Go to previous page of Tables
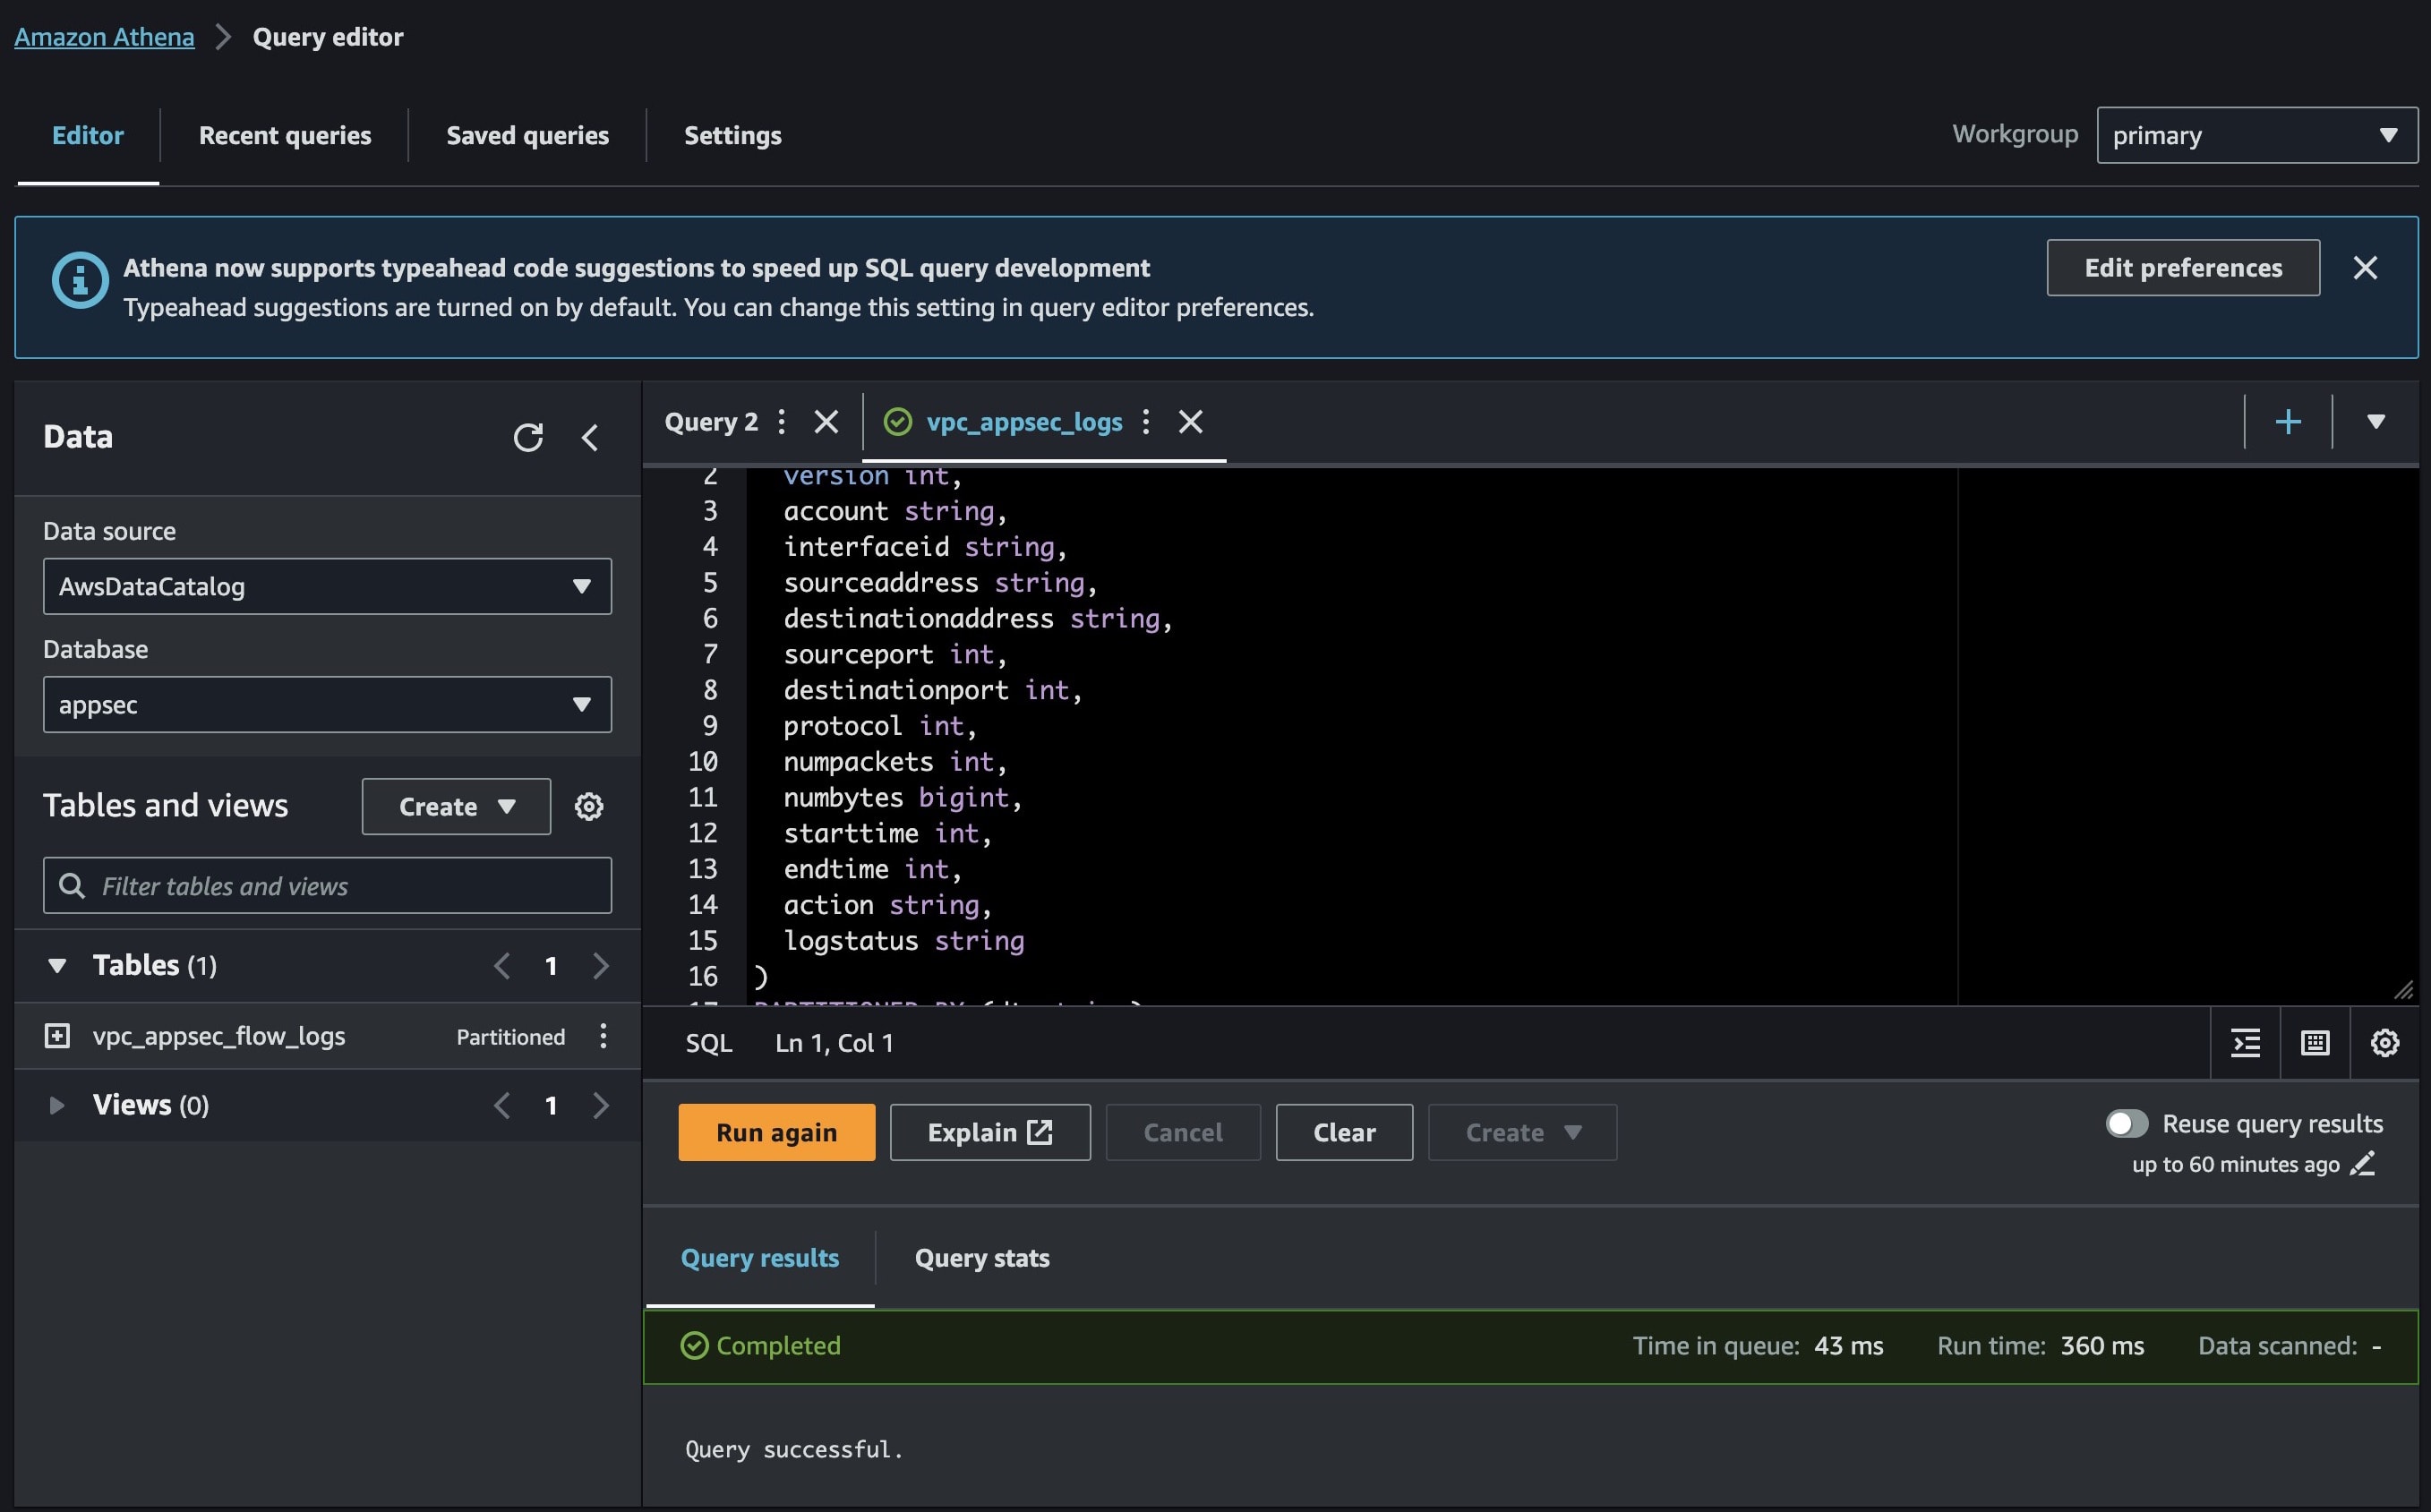The height and width of the screenshot is (1512, 2431). pyautogui.click(x=502, y=966)
